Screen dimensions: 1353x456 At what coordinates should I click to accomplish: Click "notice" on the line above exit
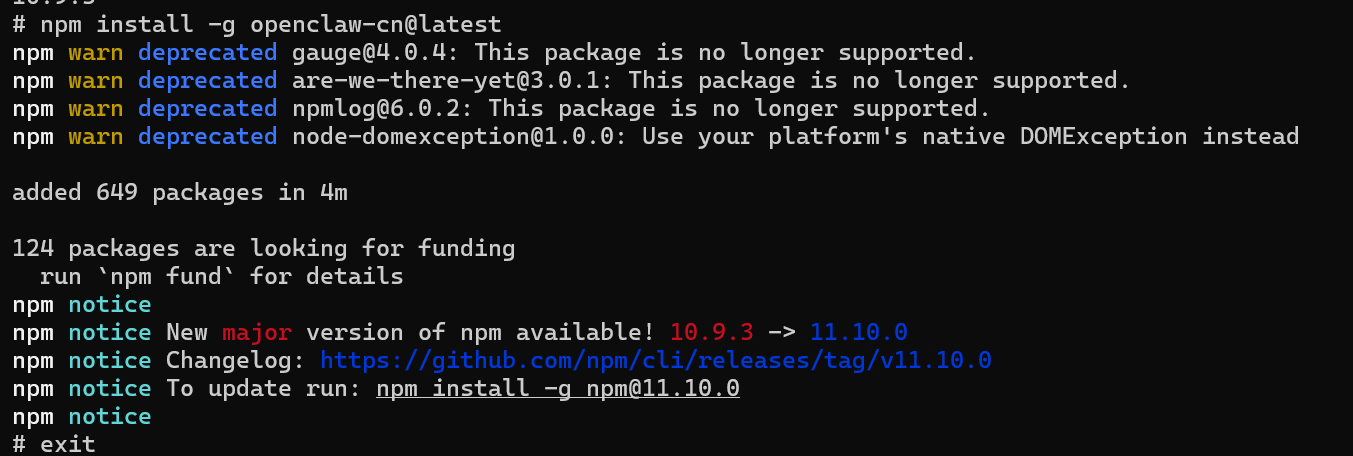tap(110, 416)
